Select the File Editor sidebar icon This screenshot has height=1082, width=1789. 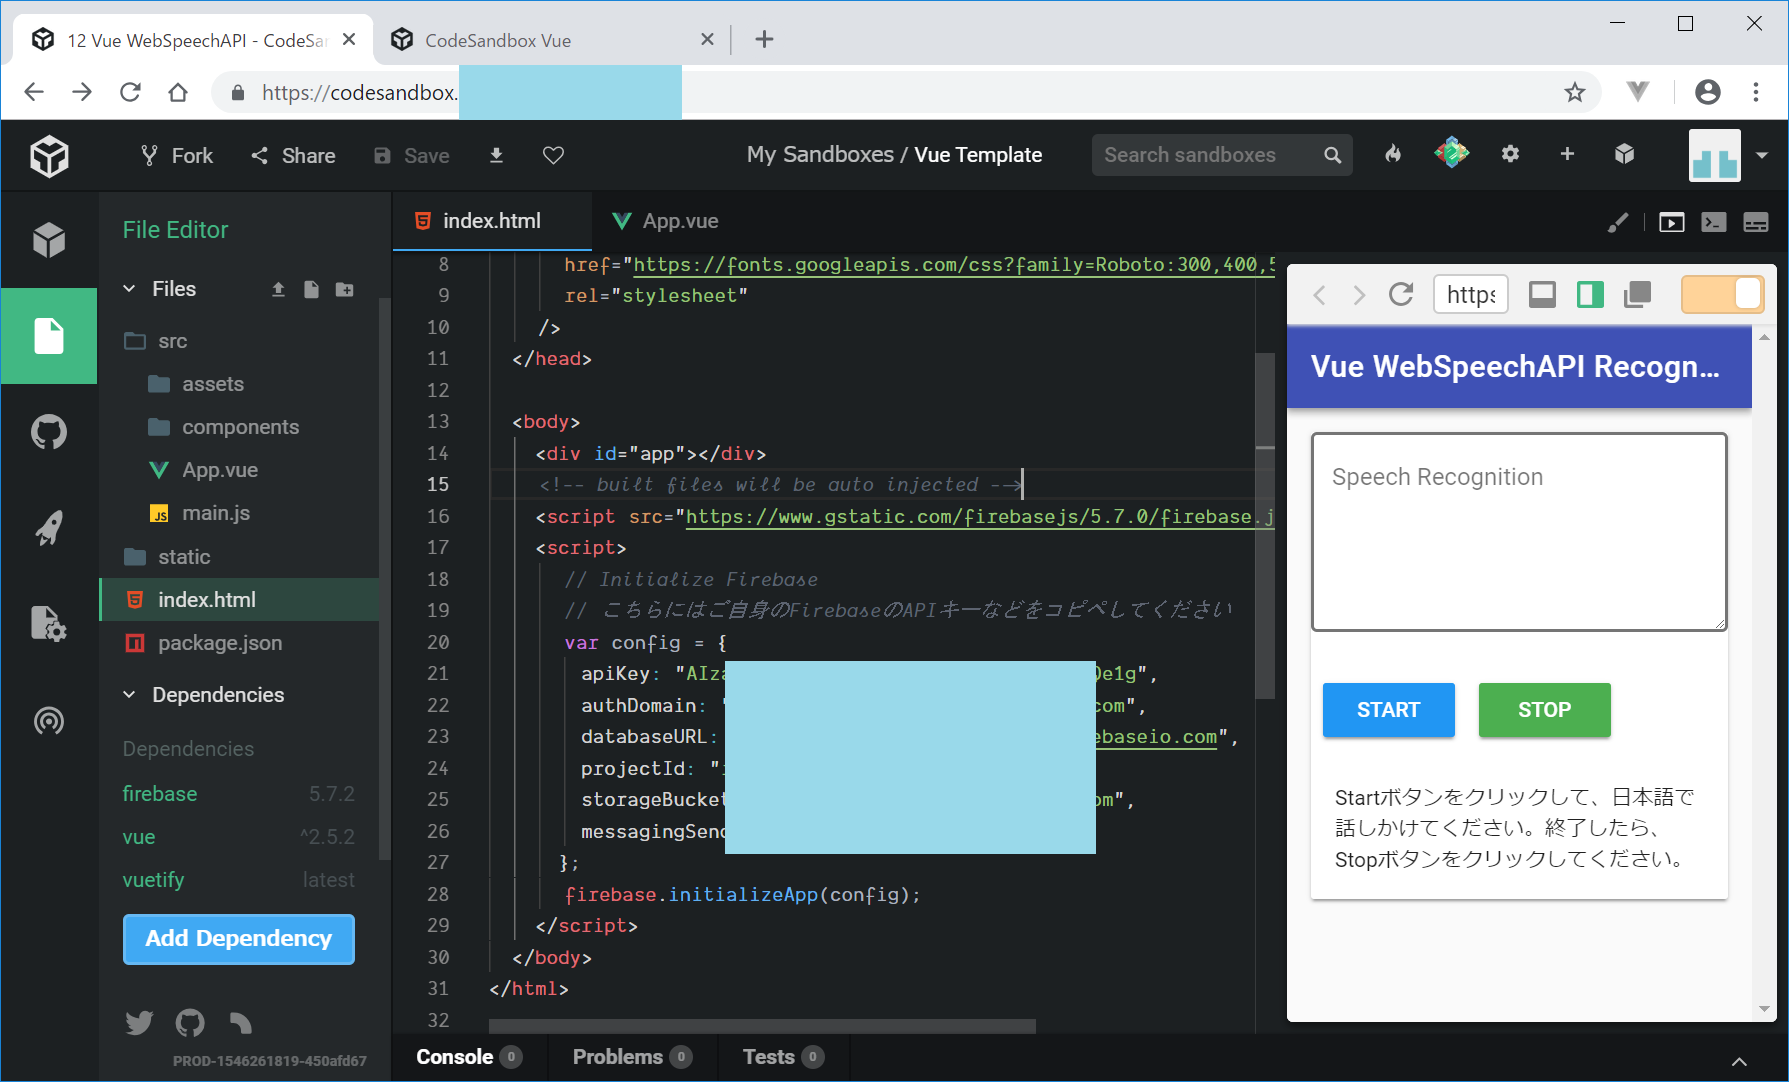pos(49,336)
